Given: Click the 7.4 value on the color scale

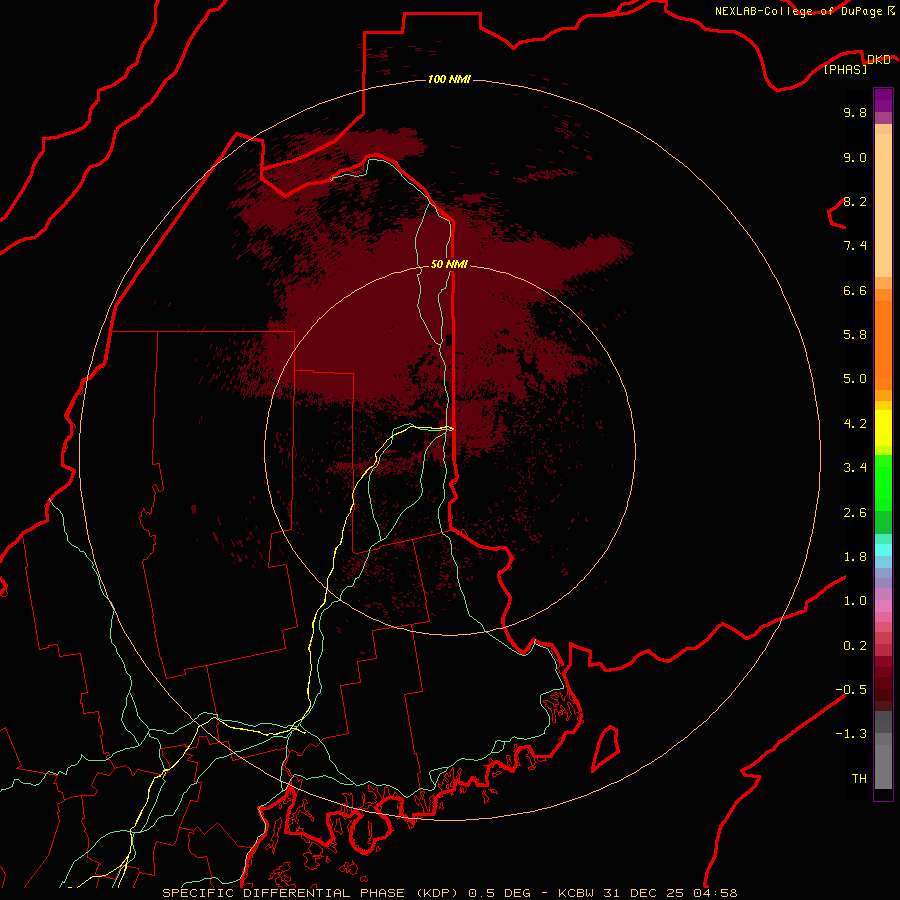Looking at the screenshot, I should (x=855, y=246).
